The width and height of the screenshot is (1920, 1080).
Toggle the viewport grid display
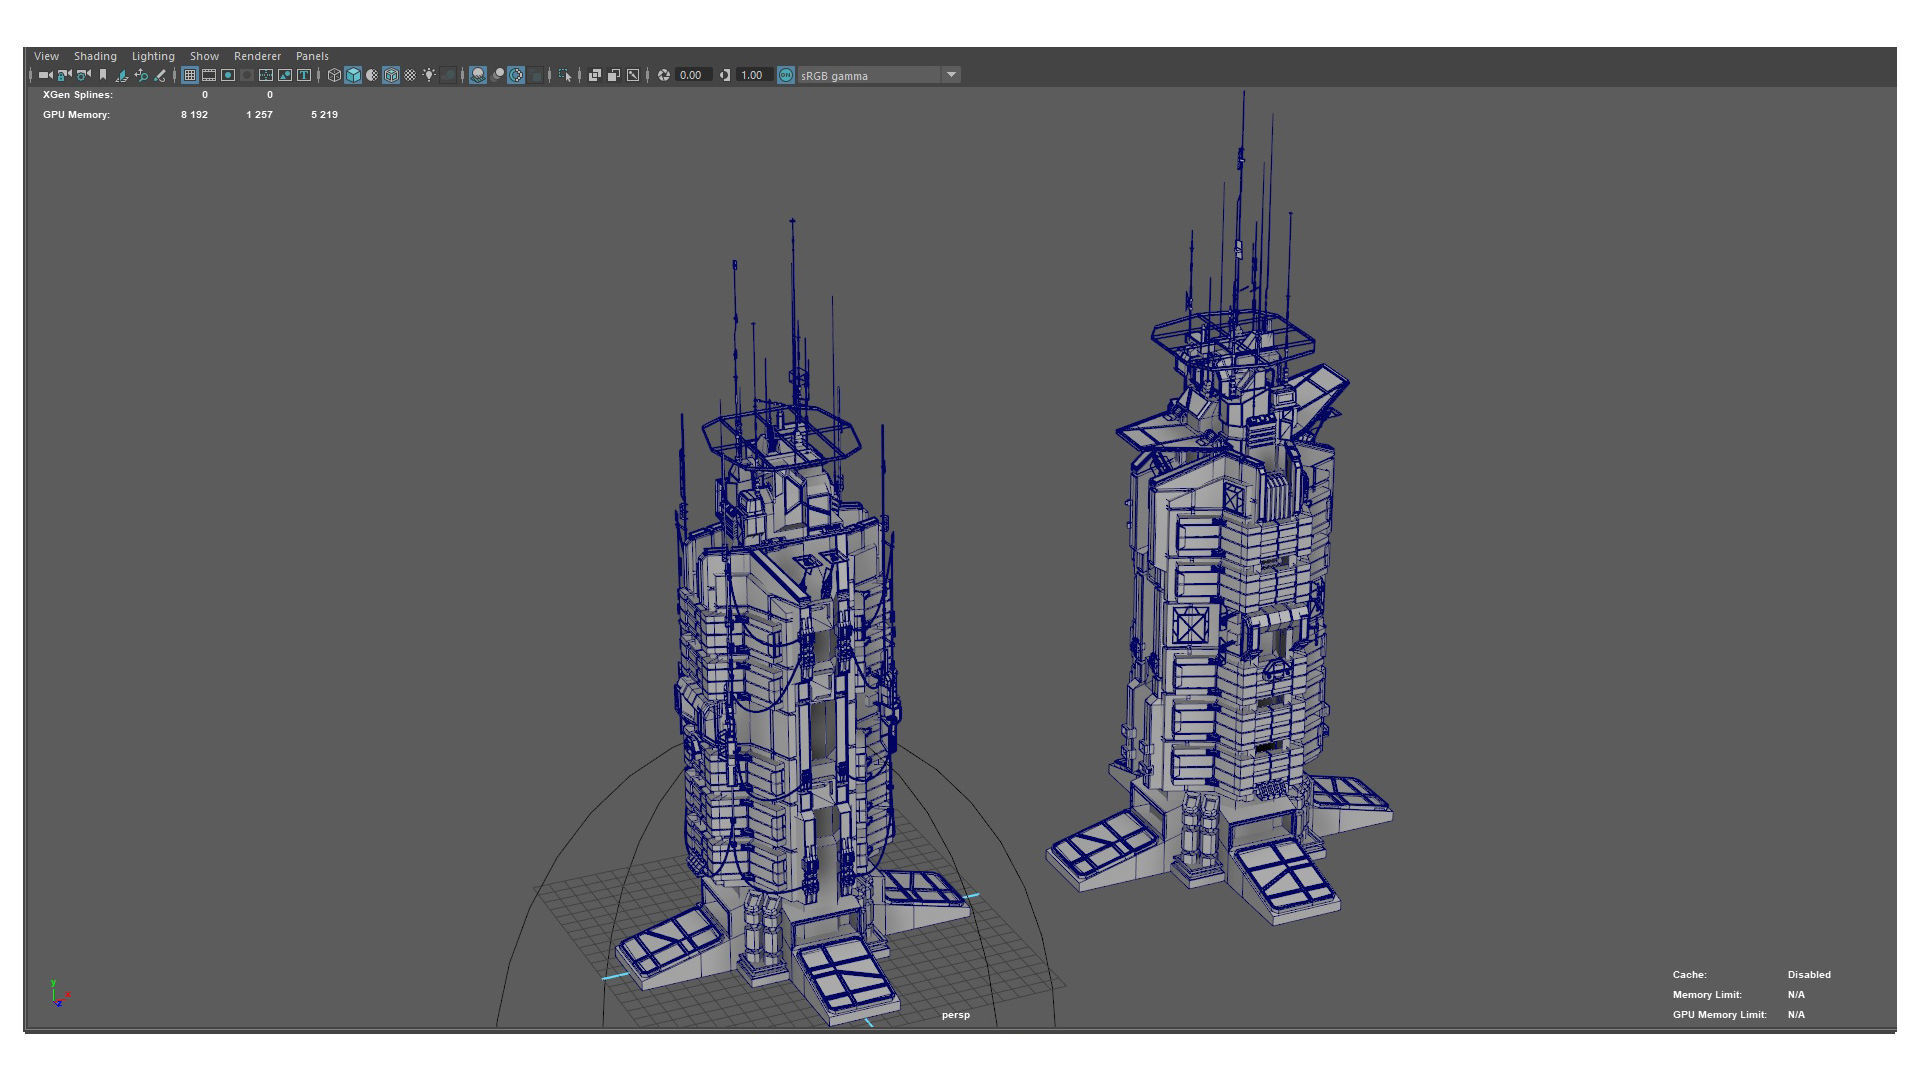tap(189, 75)
